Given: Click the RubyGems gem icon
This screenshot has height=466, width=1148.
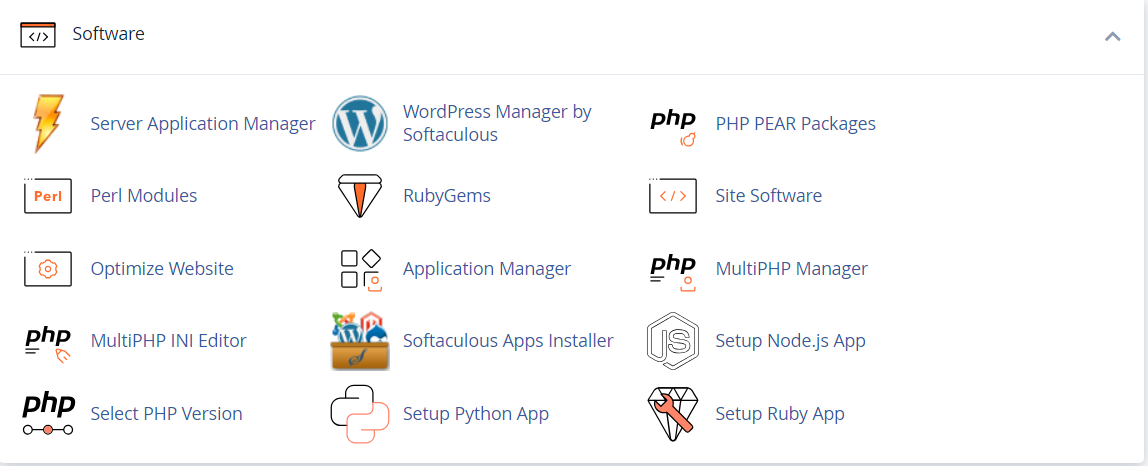Looking at the screenshot, I should [359, 196].
